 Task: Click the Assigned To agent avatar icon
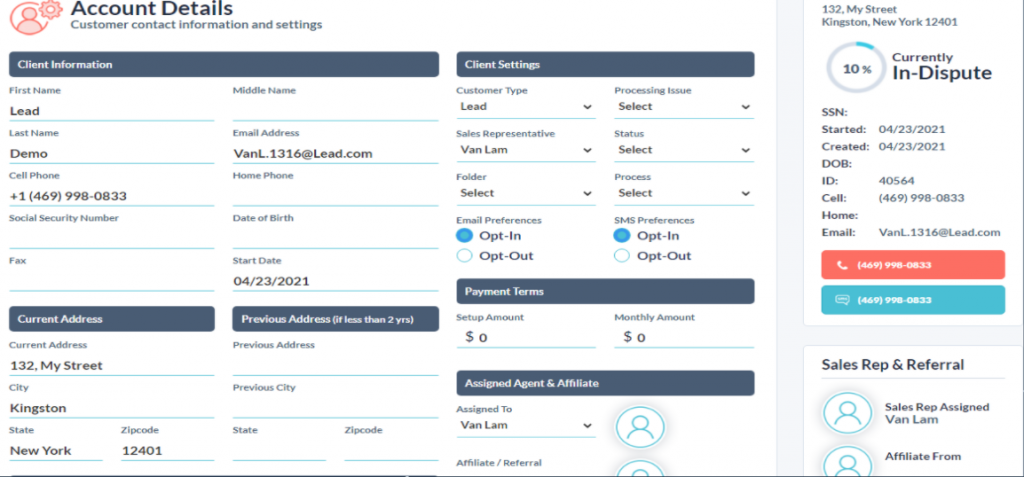[x=640, y=427]
